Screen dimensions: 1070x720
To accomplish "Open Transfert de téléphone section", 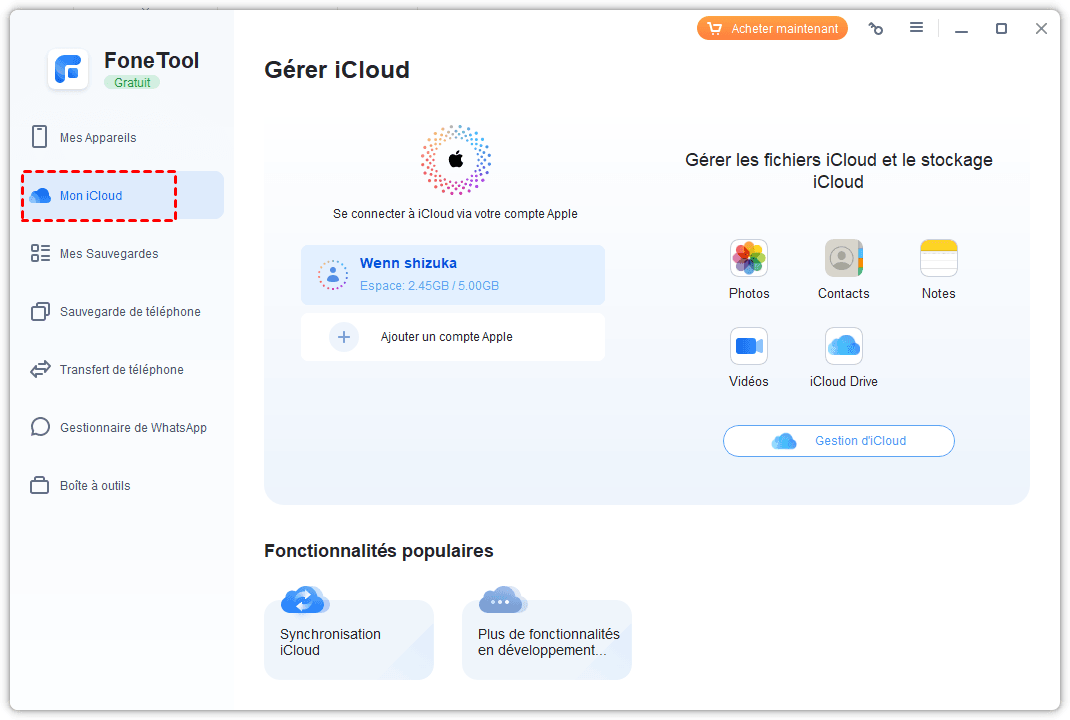I will [x=121, y=370].
